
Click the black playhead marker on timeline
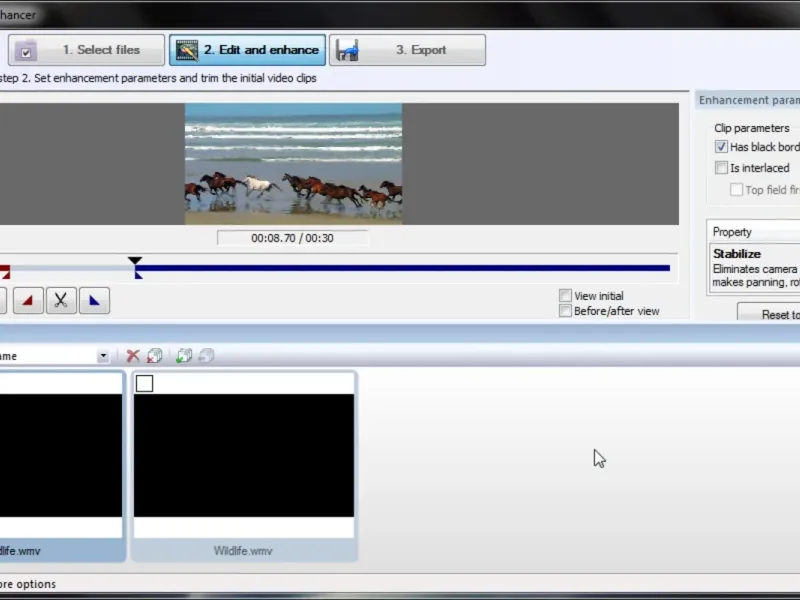coord(135,261)
